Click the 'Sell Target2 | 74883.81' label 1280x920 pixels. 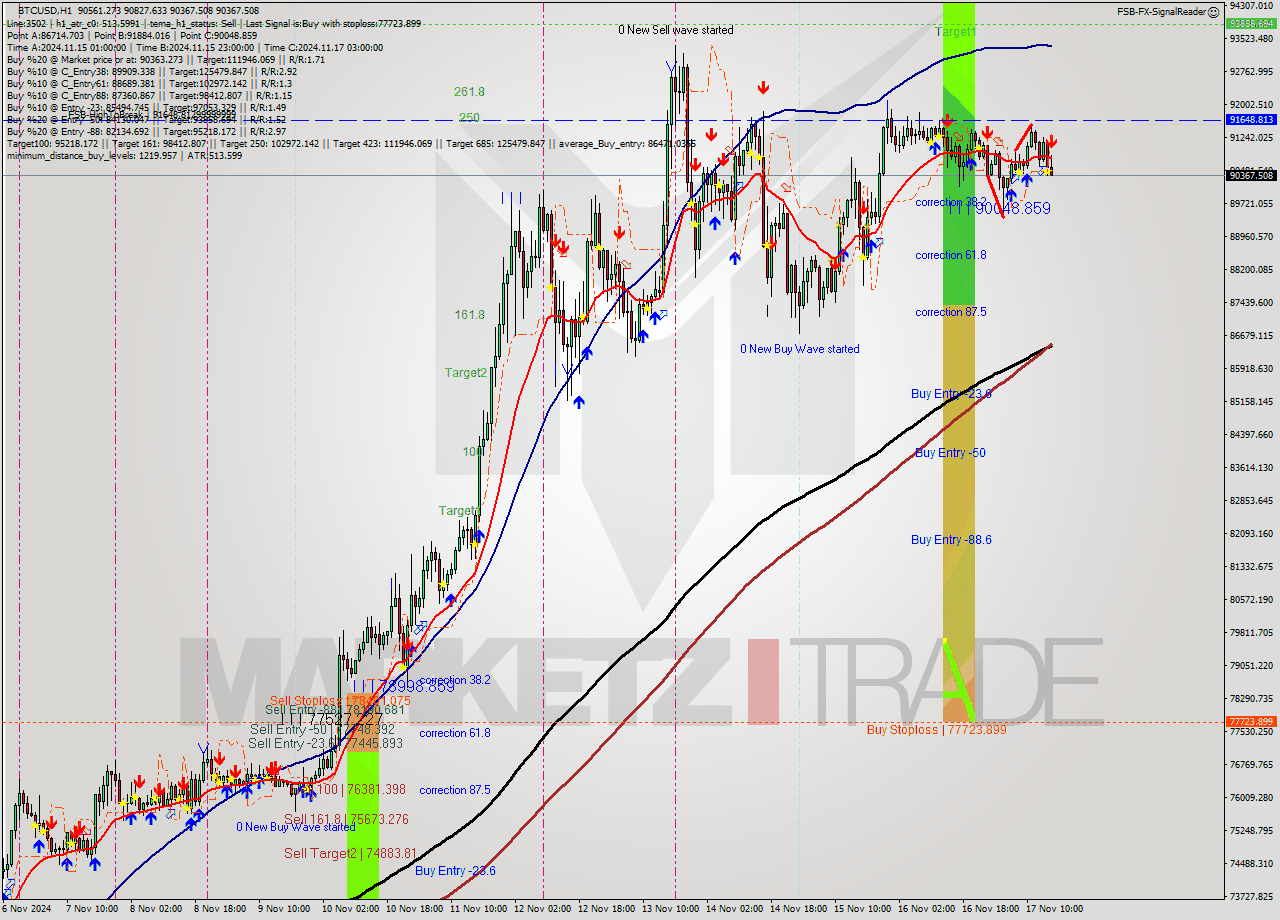tap(350, 853)
